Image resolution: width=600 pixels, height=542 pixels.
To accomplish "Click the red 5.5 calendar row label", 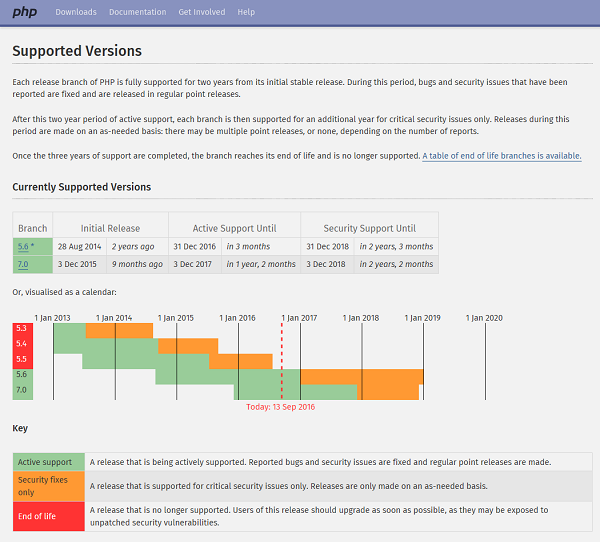I will pyautogui.click(x=22, y=360).
